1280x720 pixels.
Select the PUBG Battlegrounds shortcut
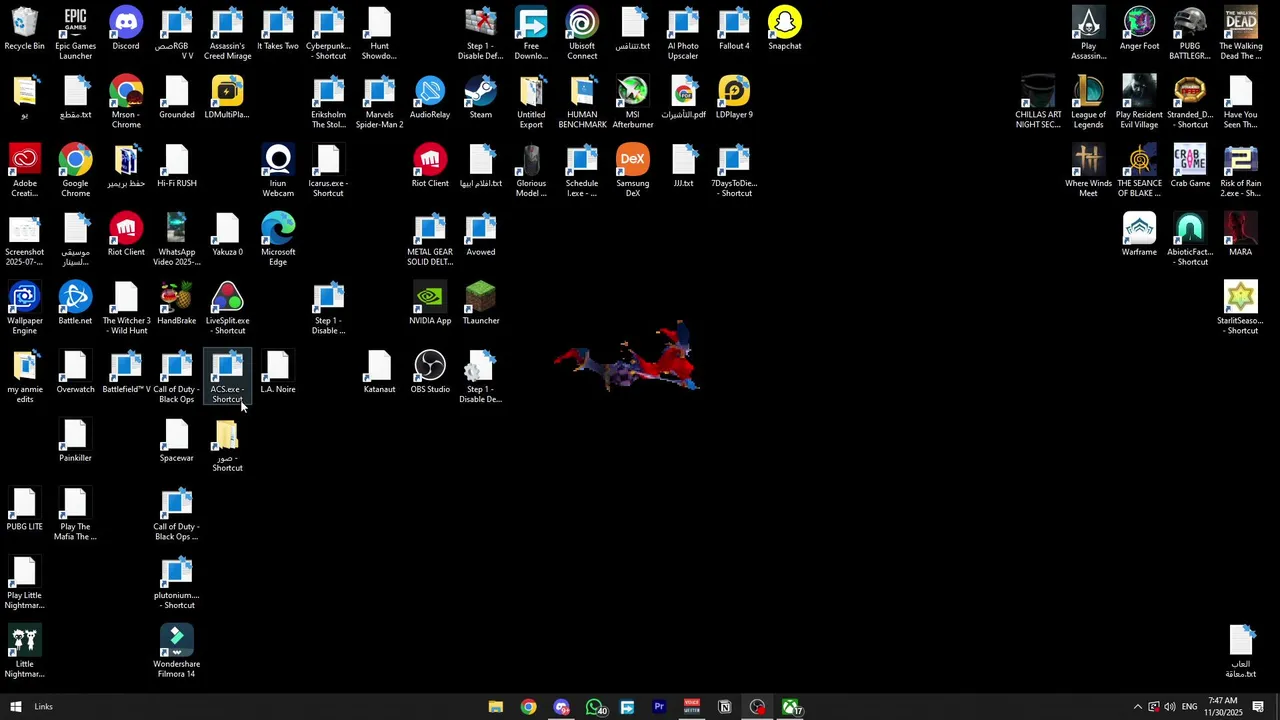click(x=1190, y=34)
